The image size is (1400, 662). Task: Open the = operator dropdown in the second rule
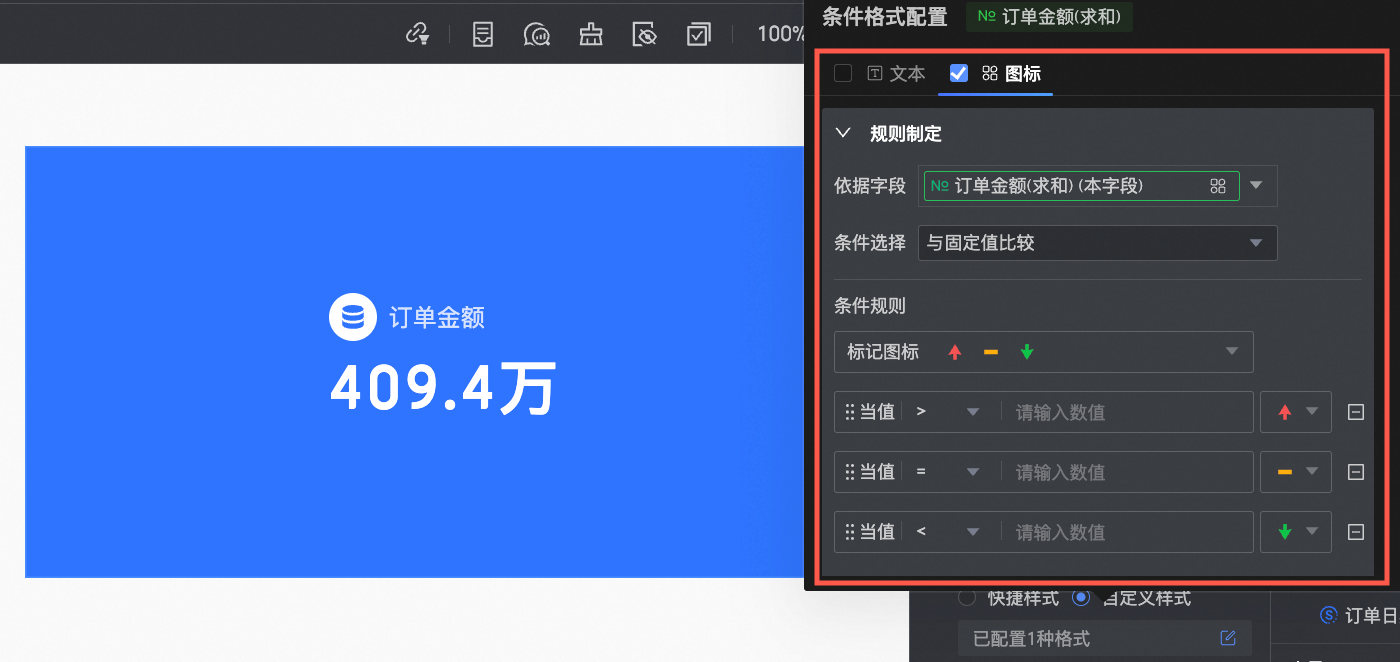[948, 472]
